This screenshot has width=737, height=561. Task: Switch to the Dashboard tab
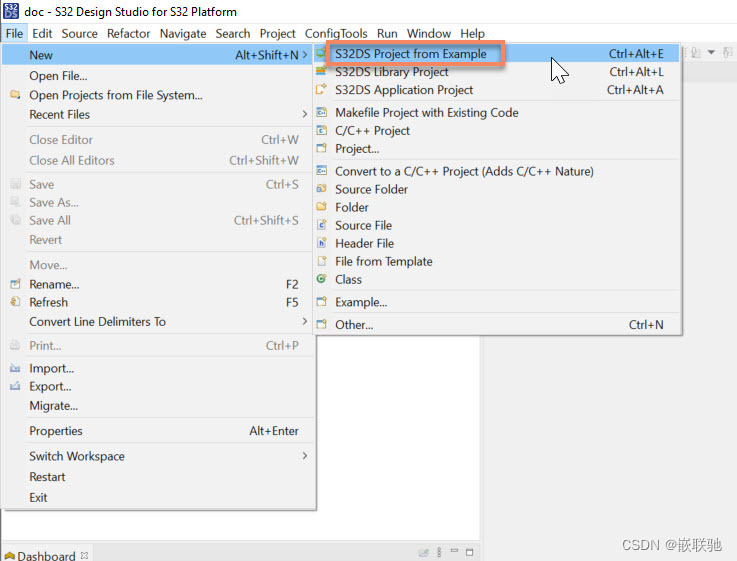(46, 556)
